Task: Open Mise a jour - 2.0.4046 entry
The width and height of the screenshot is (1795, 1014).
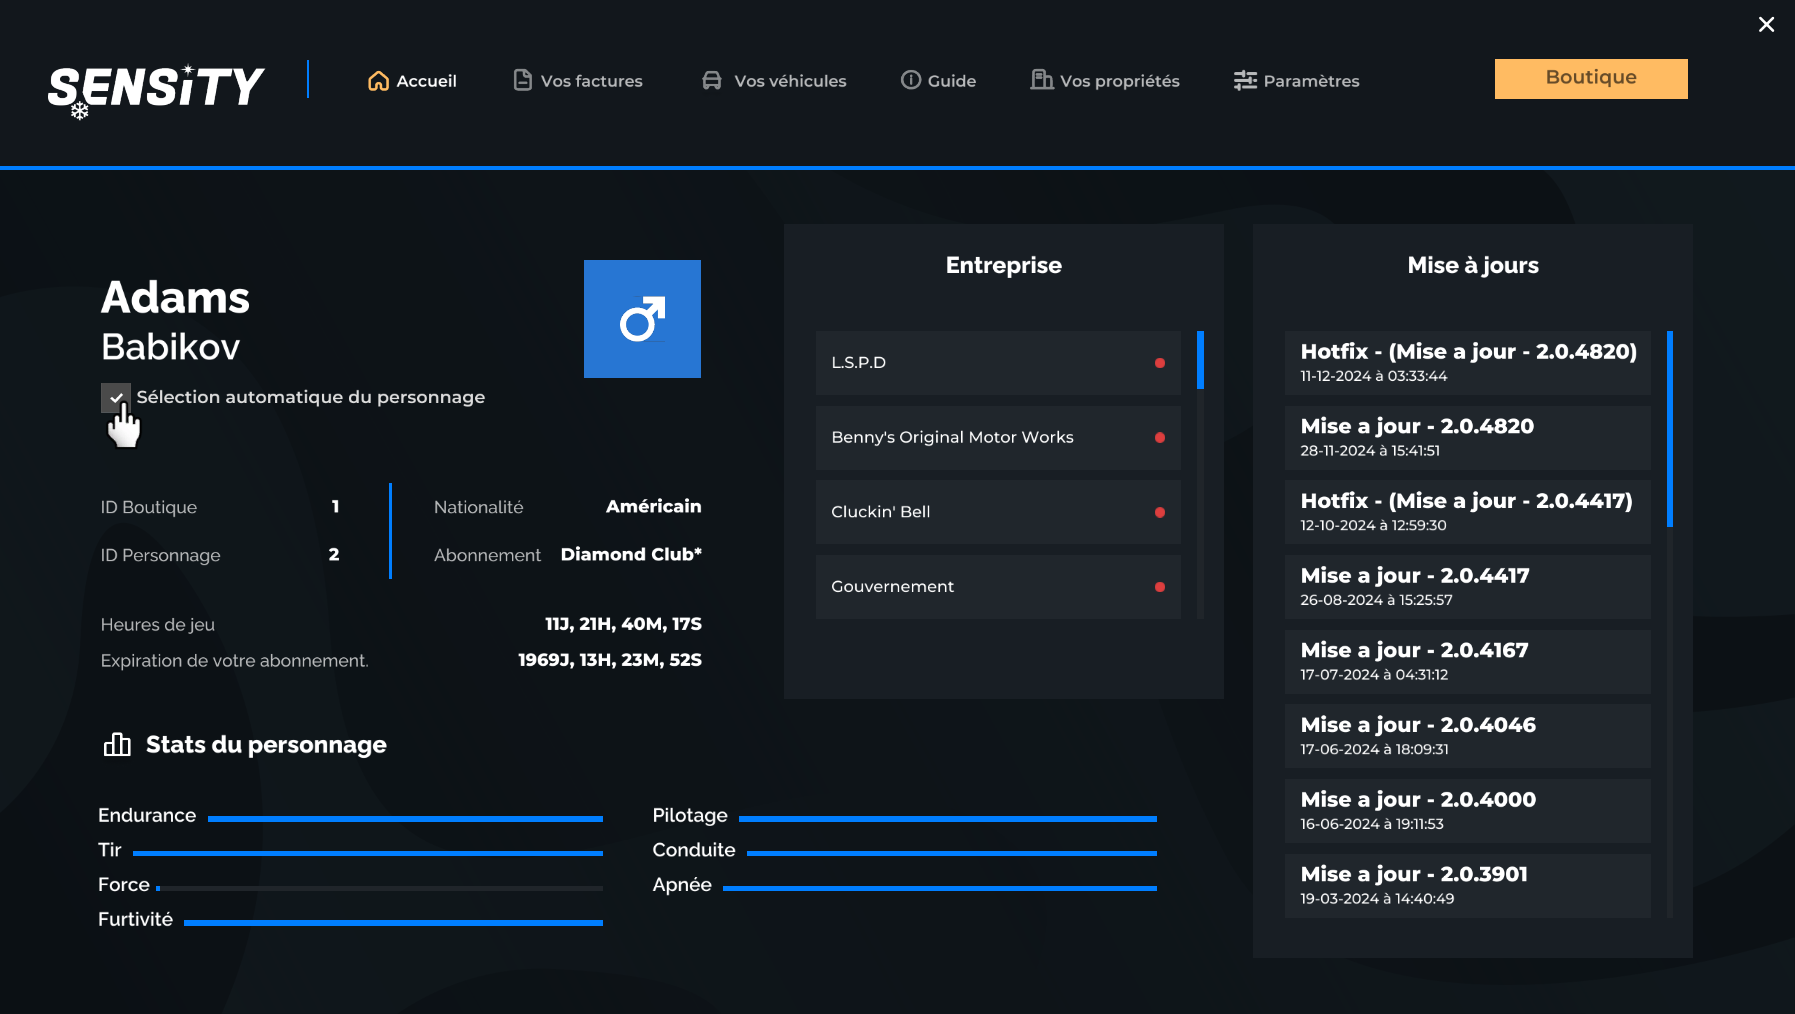Action: 1468,736
